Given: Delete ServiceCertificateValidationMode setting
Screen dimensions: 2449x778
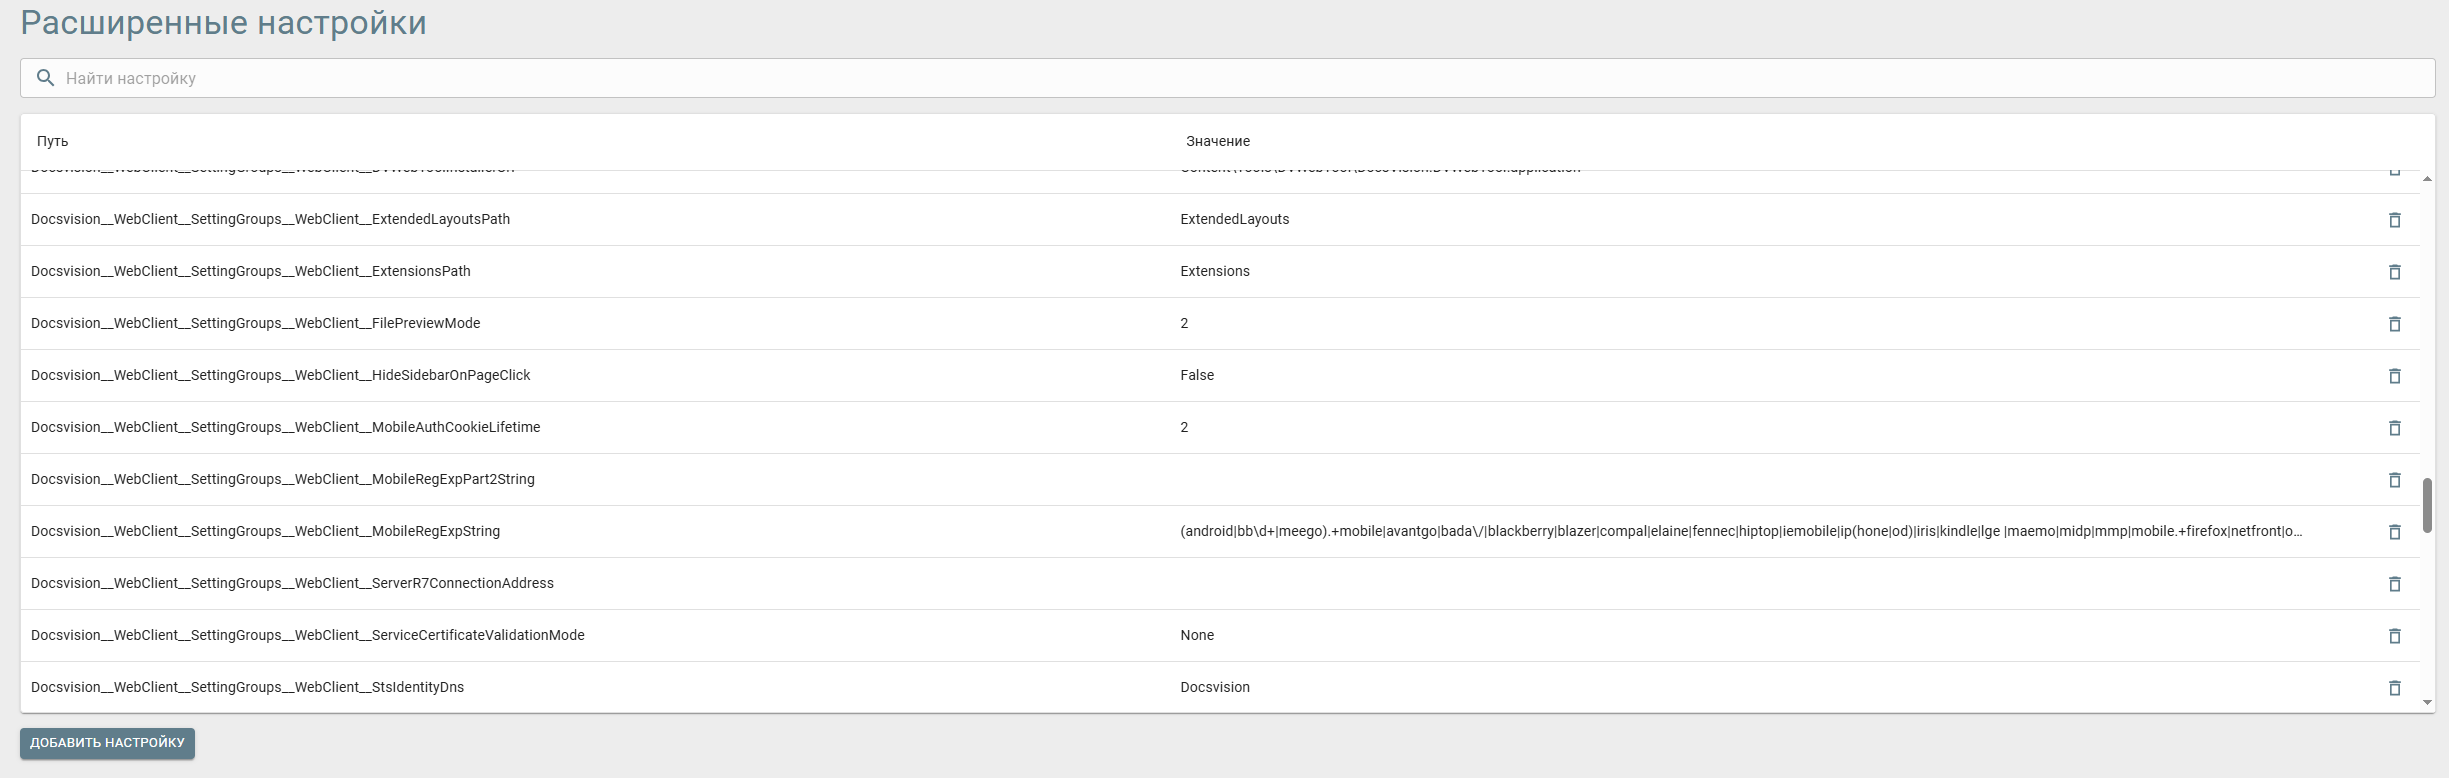Looking at the screenshot, I should [2394, 636].
